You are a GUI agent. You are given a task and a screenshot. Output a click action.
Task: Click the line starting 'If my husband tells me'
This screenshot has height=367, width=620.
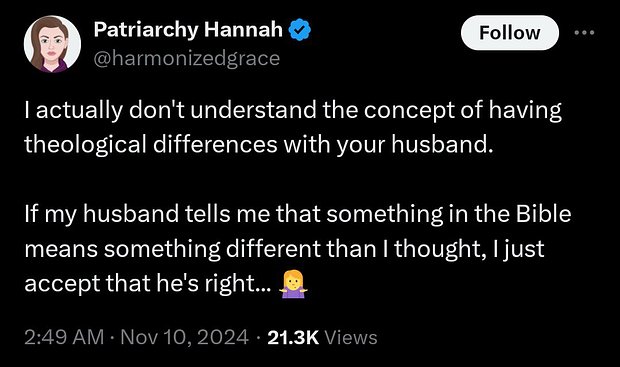pos(298,214)
